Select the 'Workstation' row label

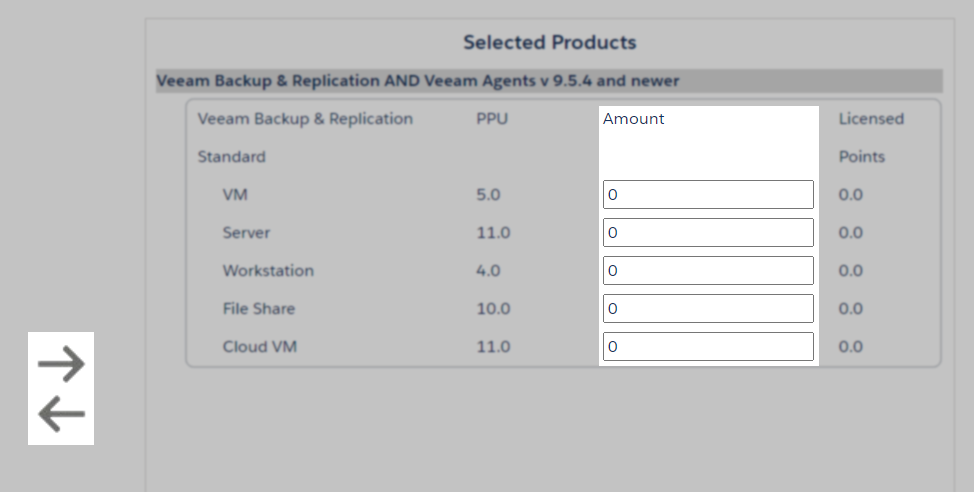268,270
